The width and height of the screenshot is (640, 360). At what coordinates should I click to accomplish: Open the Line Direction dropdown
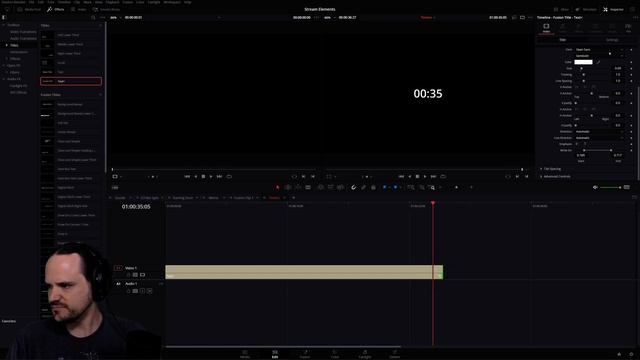(599, 138)
